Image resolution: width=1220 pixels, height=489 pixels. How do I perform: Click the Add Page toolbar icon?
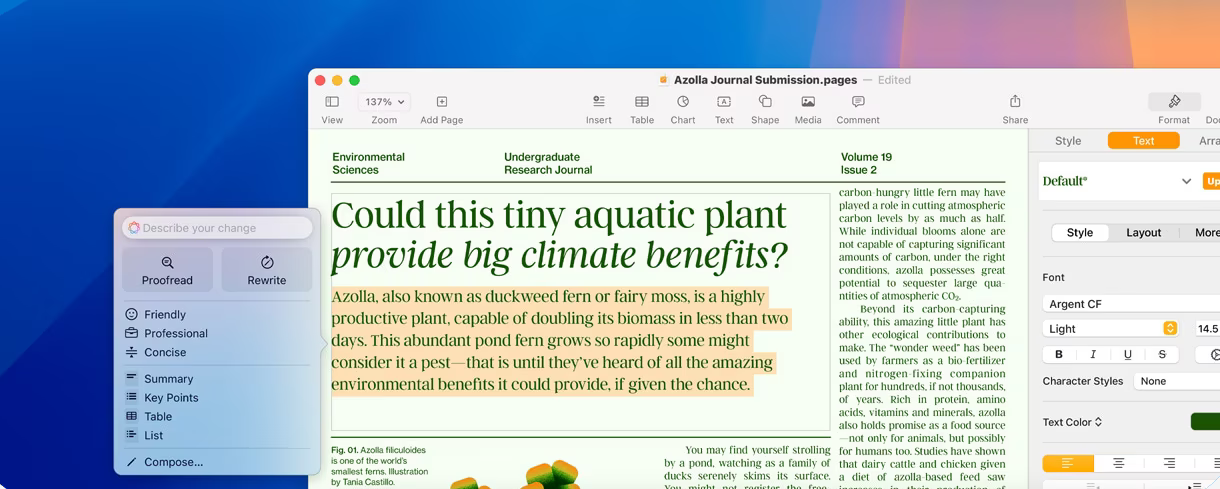[441, 102]
